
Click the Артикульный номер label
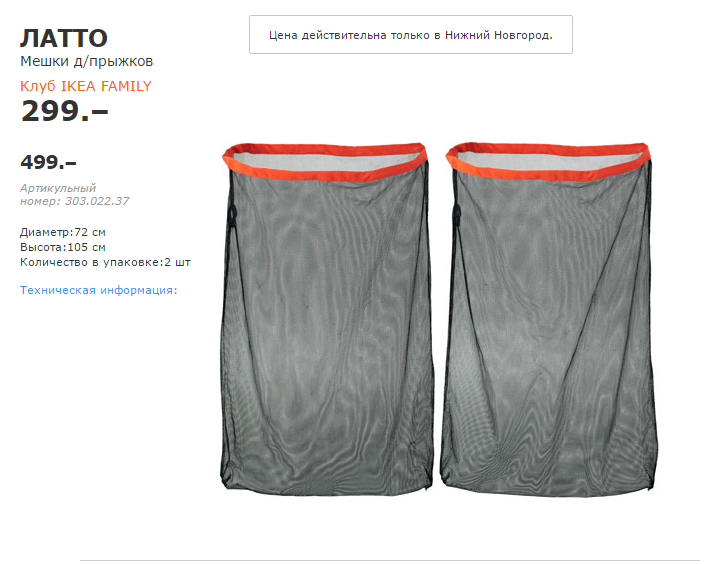point(58,194)
